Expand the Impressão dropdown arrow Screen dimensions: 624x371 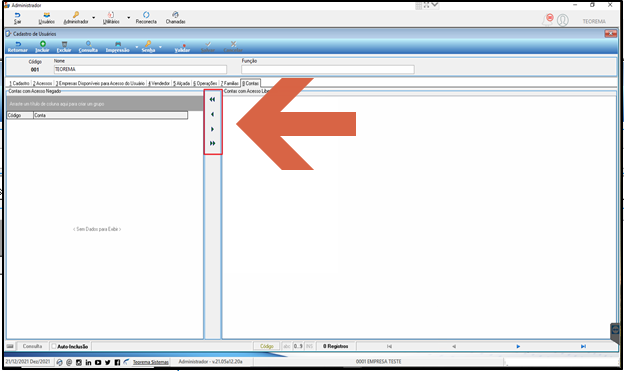136,47
